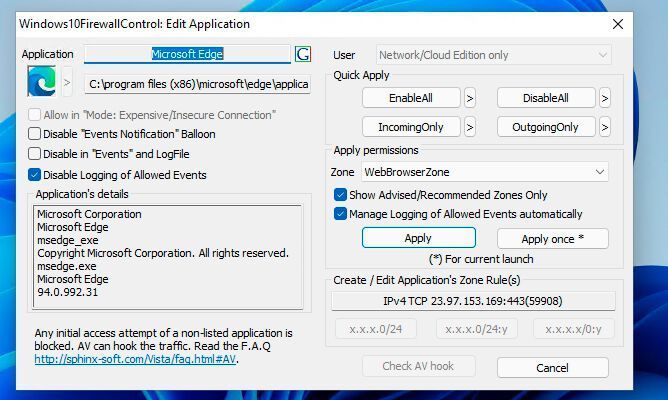Click the "Microsoft Corporation" details line

tap(89, 214)
